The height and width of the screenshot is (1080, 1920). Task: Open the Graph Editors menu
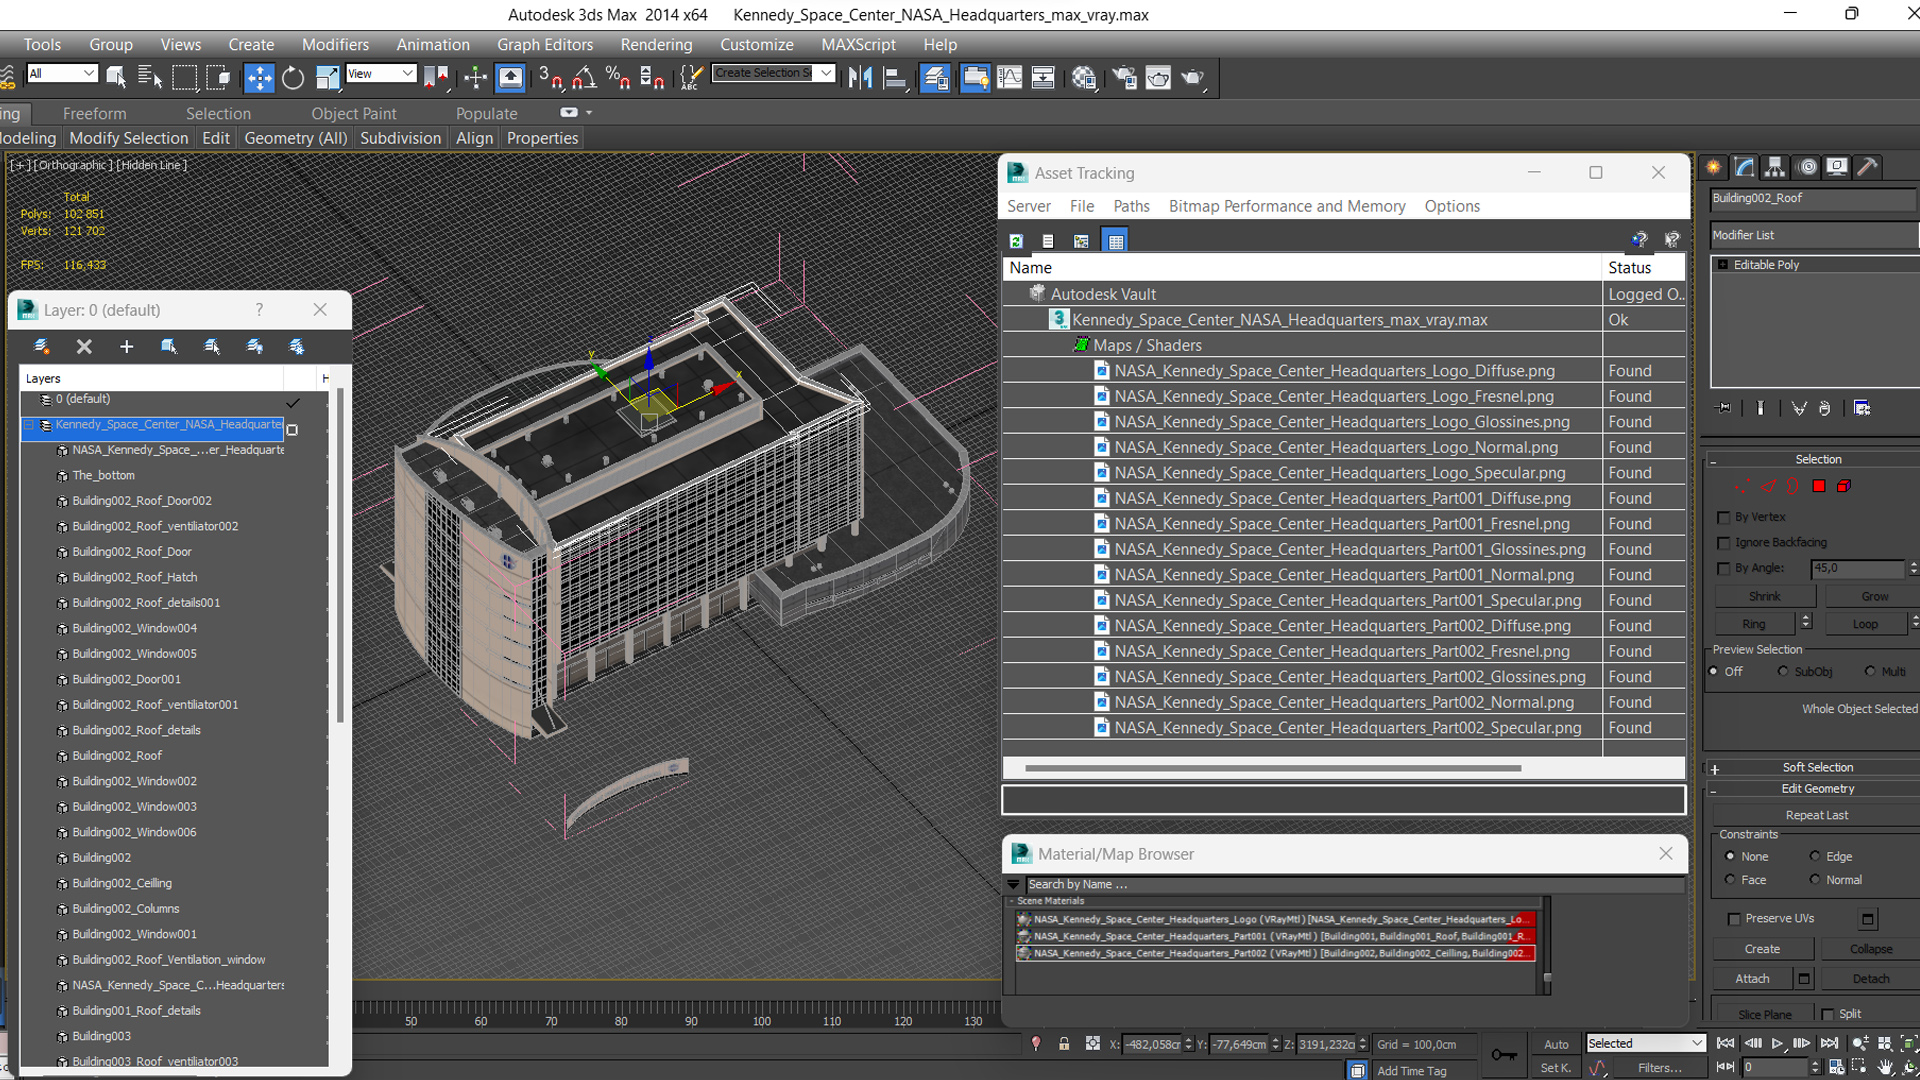[x=545, y=45]
